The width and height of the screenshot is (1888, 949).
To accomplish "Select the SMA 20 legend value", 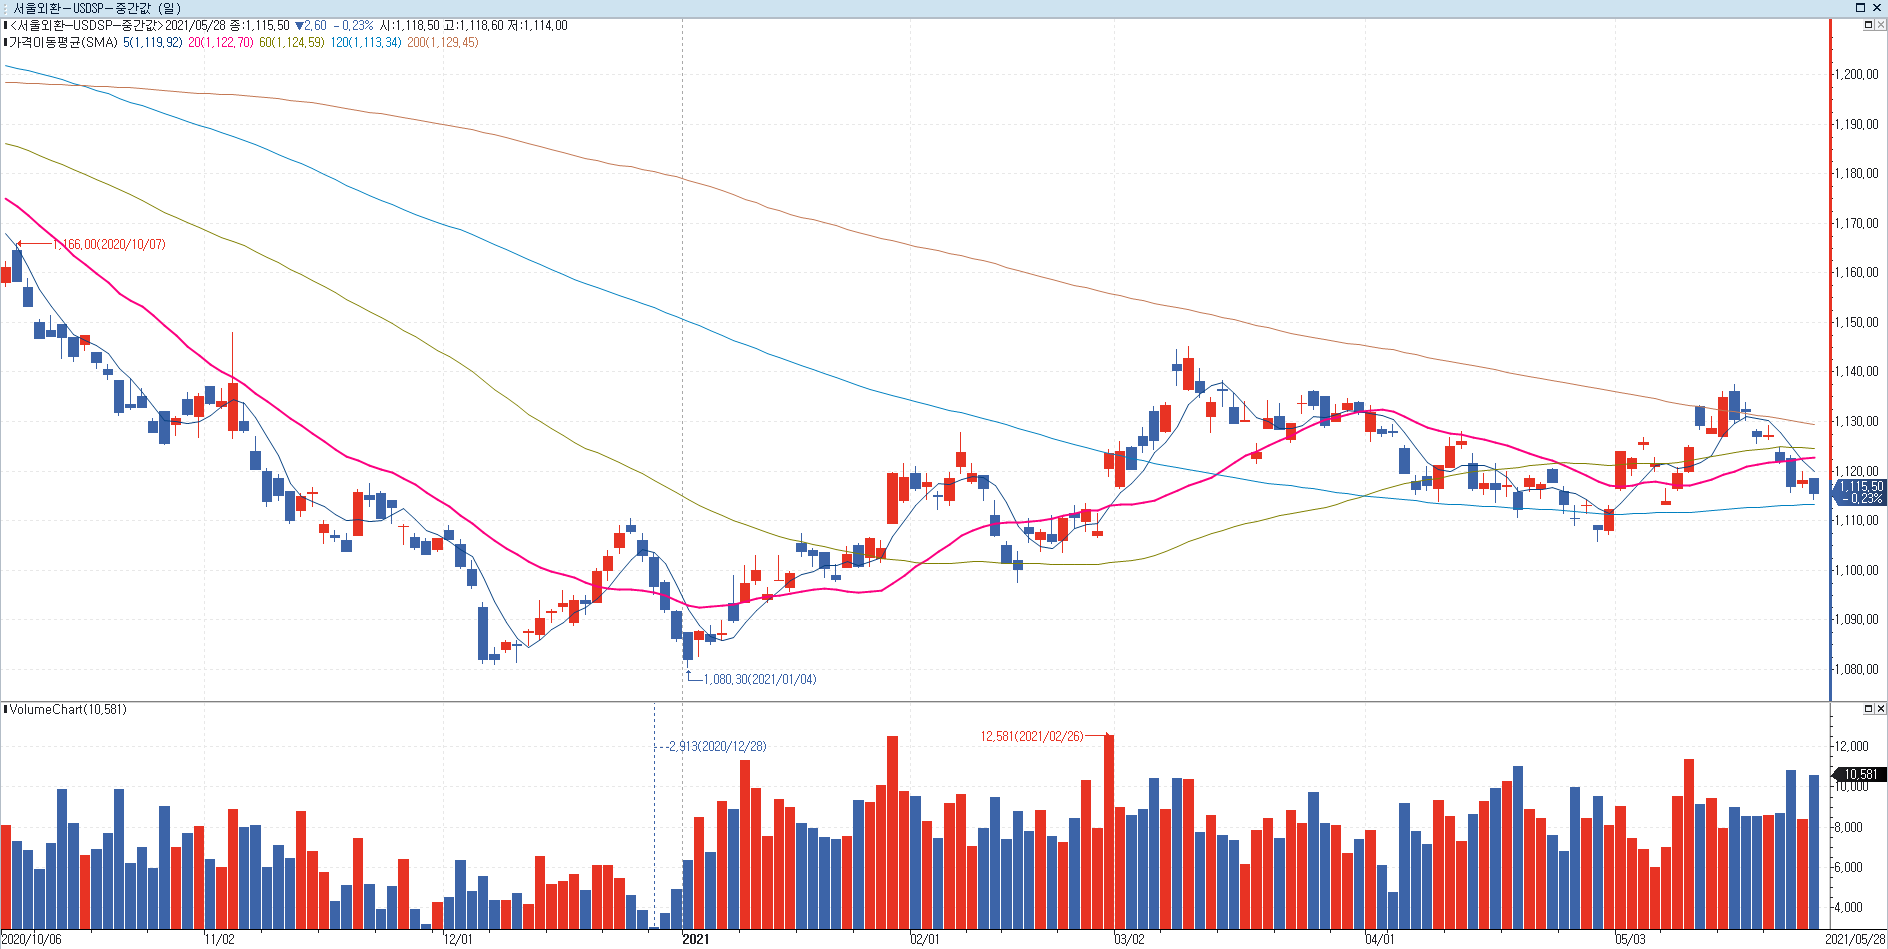I will click(x=221, y=43).
